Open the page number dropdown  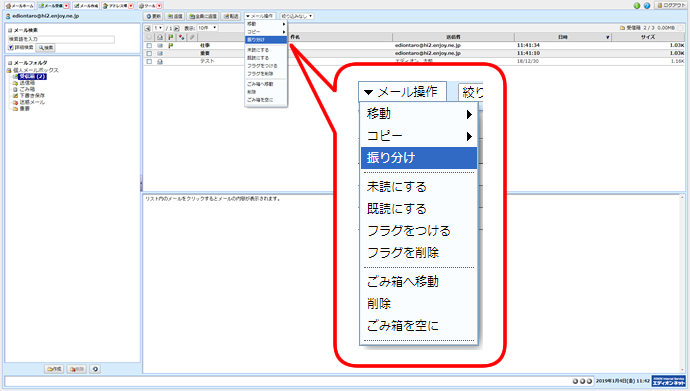click(x=158, y=28)
